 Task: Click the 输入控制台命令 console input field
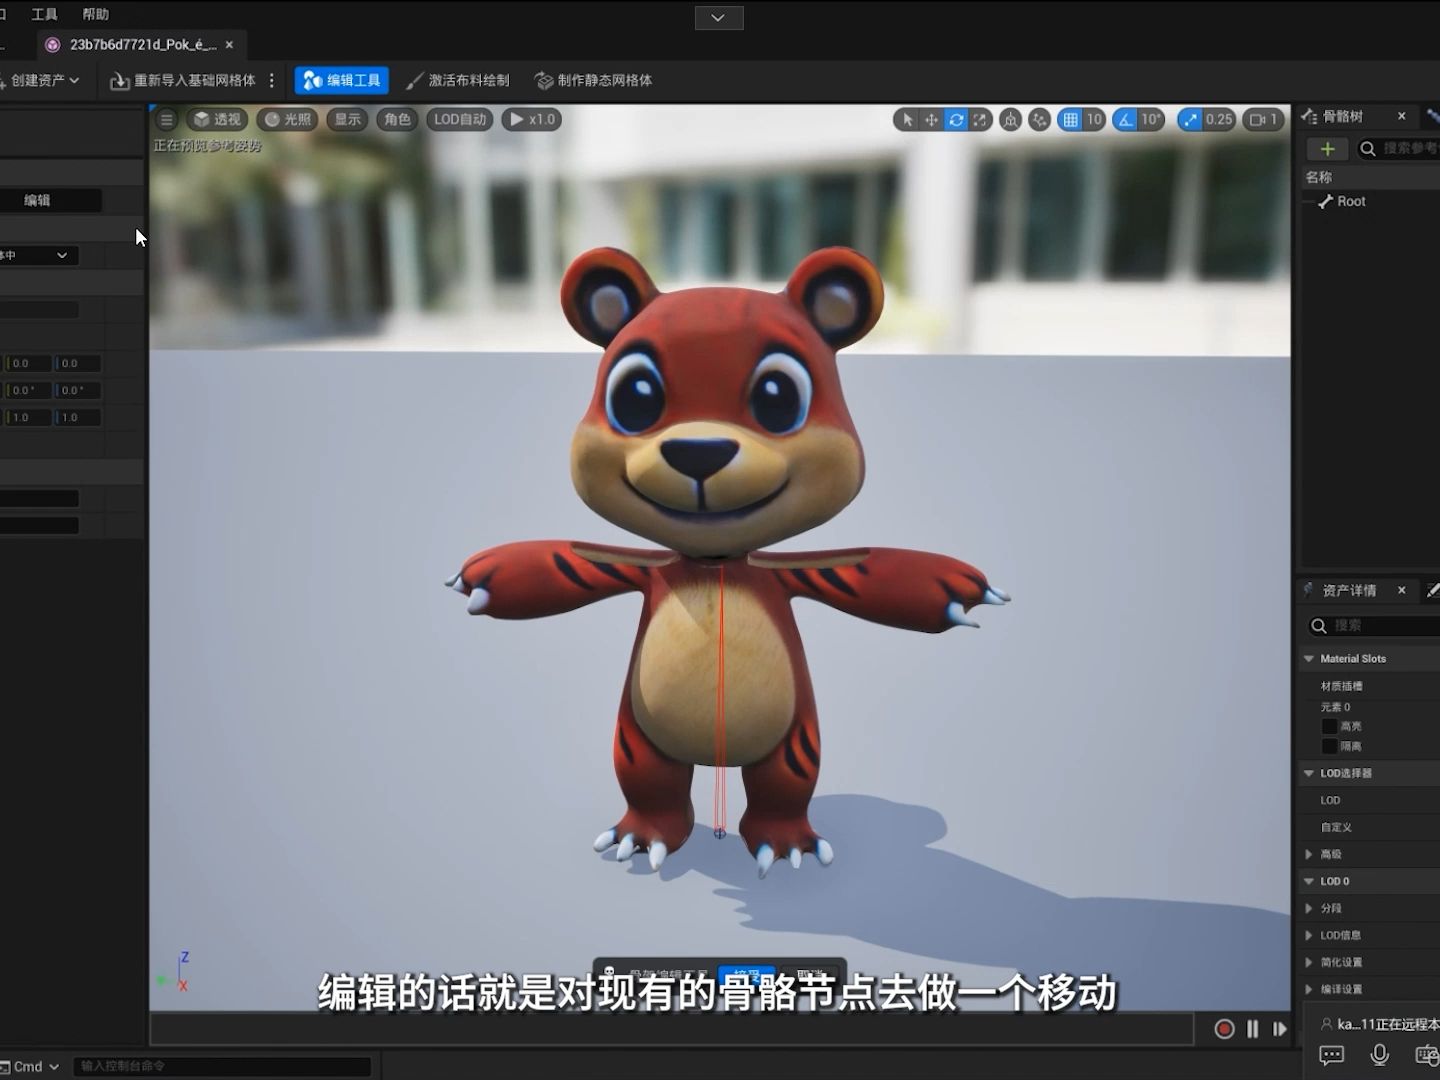point(221,1067)
